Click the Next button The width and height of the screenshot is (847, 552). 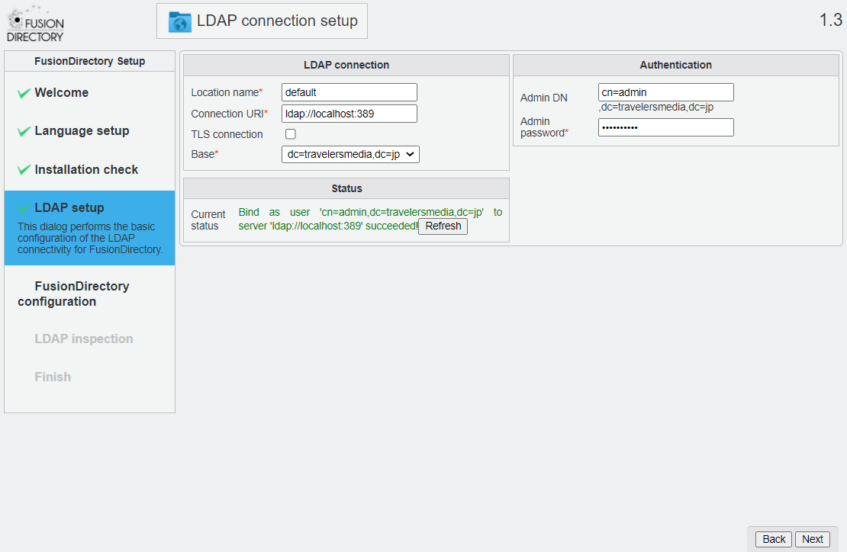(812, 539)
